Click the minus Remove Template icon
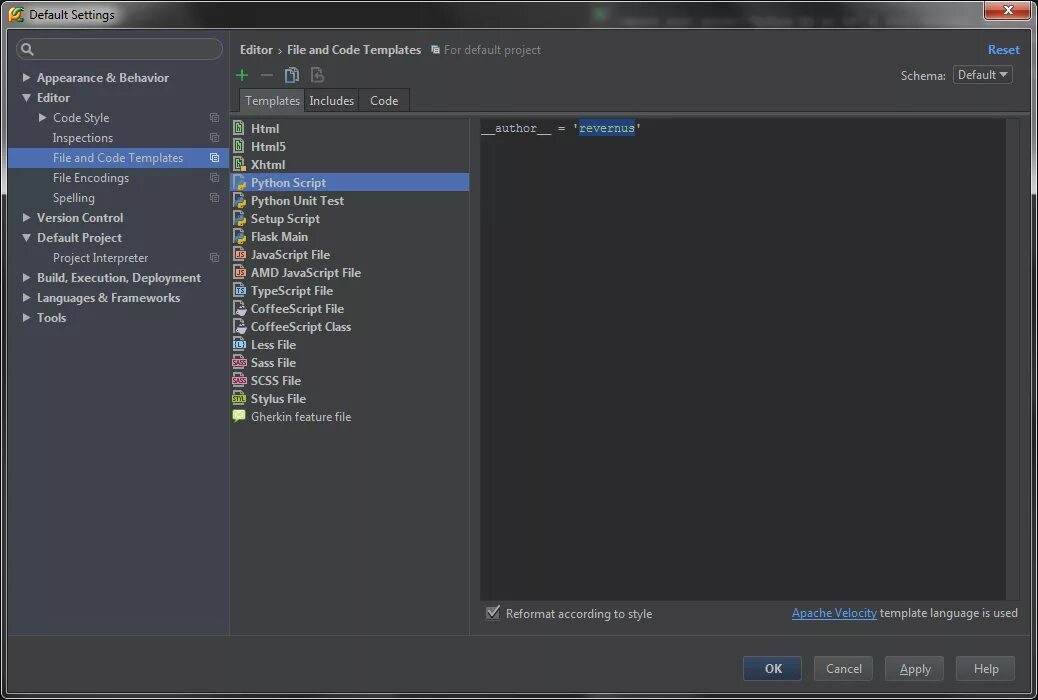Image resolution: width=1038 pixels, height=700 pixels. (x=266, y=75)
